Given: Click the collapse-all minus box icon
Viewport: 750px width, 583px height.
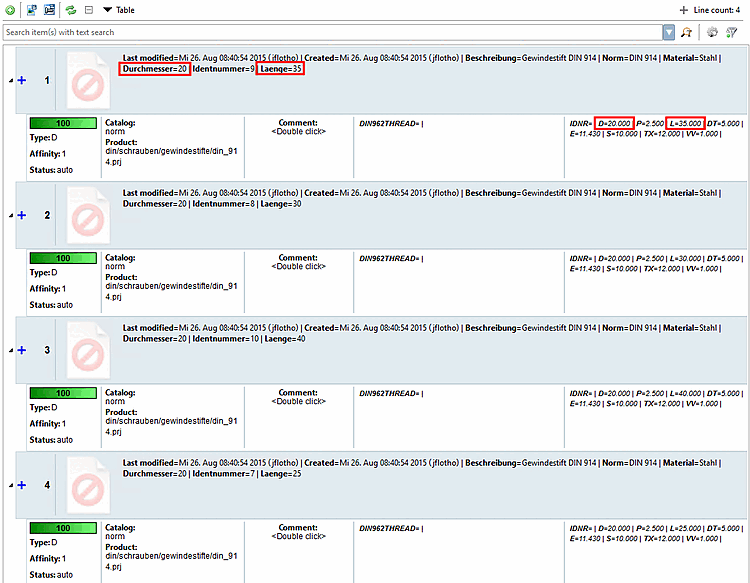Looking at the screenshot, I should (88, 10).
